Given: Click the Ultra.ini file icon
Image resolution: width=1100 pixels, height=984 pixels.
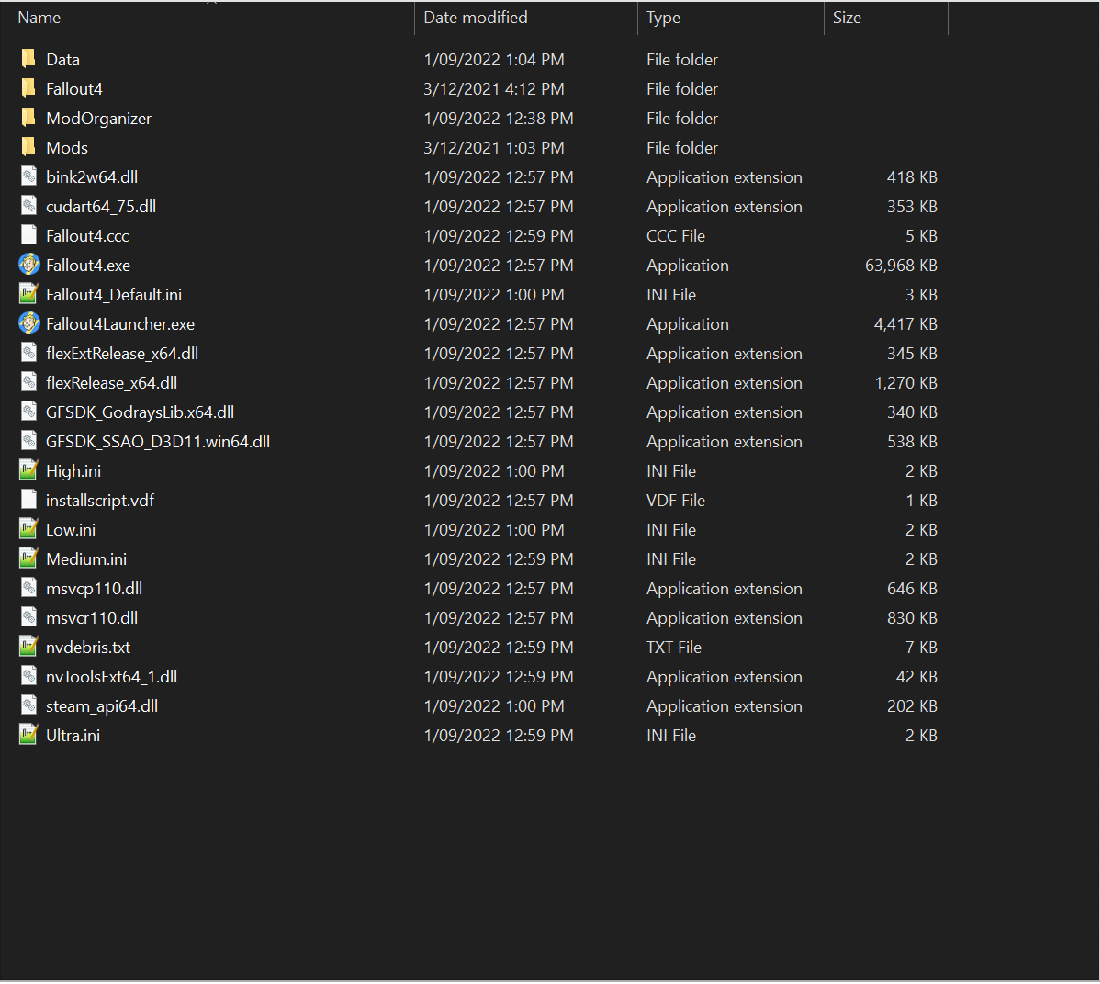Looking at the screenshot, I should (28, 735).
